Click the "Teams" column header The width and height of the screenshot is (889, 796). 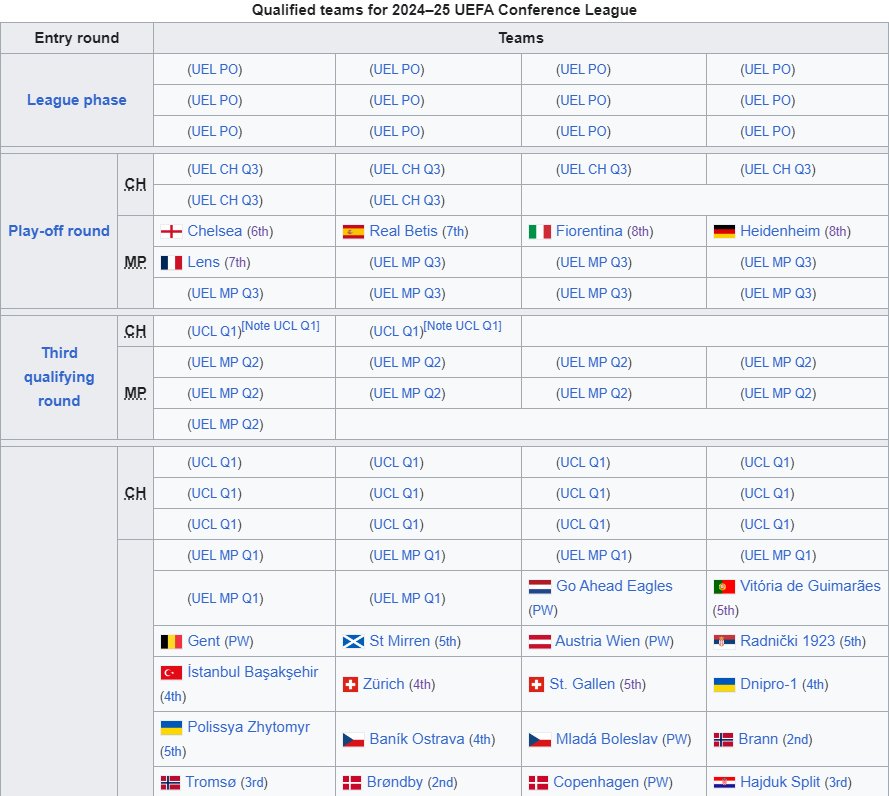tap(521, 38)
